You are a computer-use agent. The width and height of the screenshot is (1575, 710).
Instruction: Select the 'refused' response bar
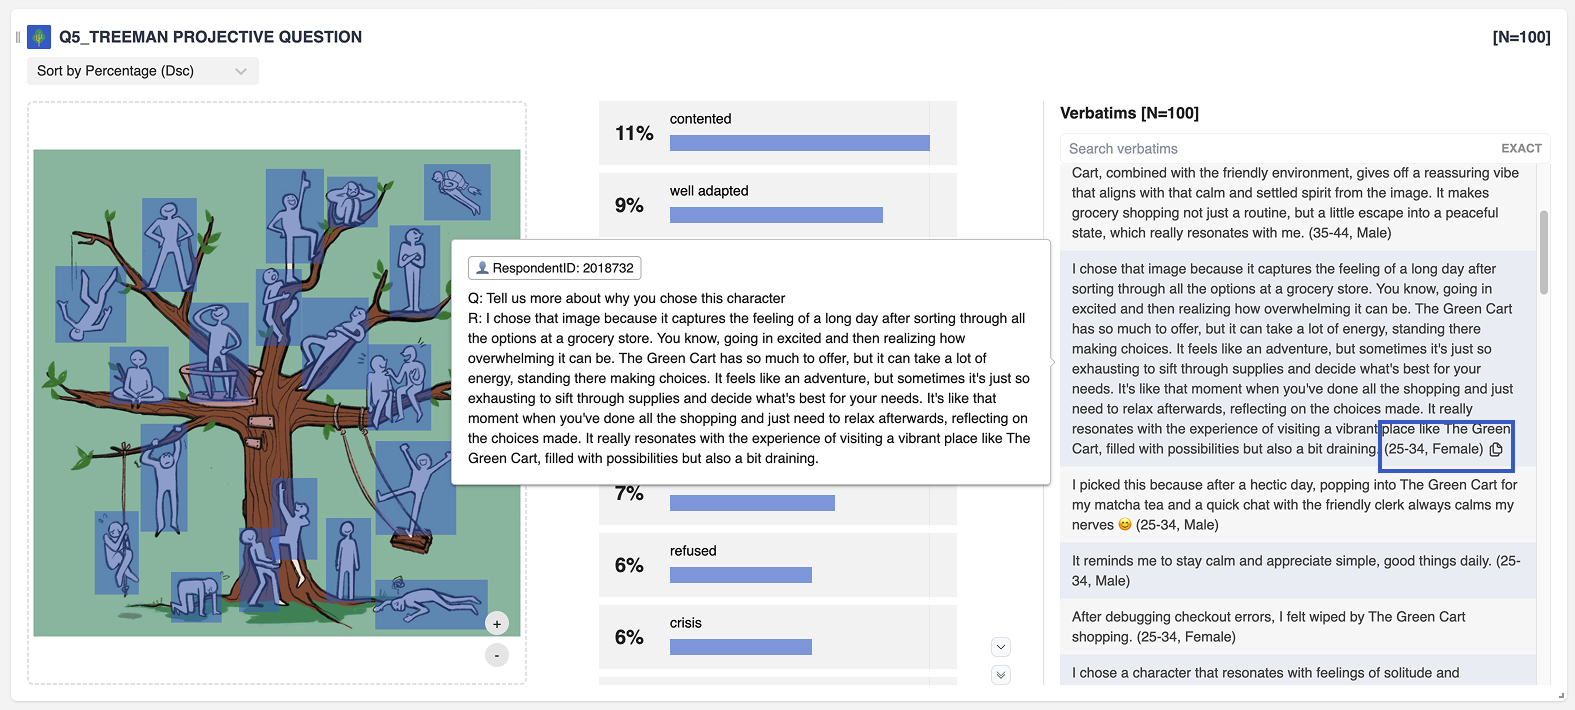(x=740, y=575)
